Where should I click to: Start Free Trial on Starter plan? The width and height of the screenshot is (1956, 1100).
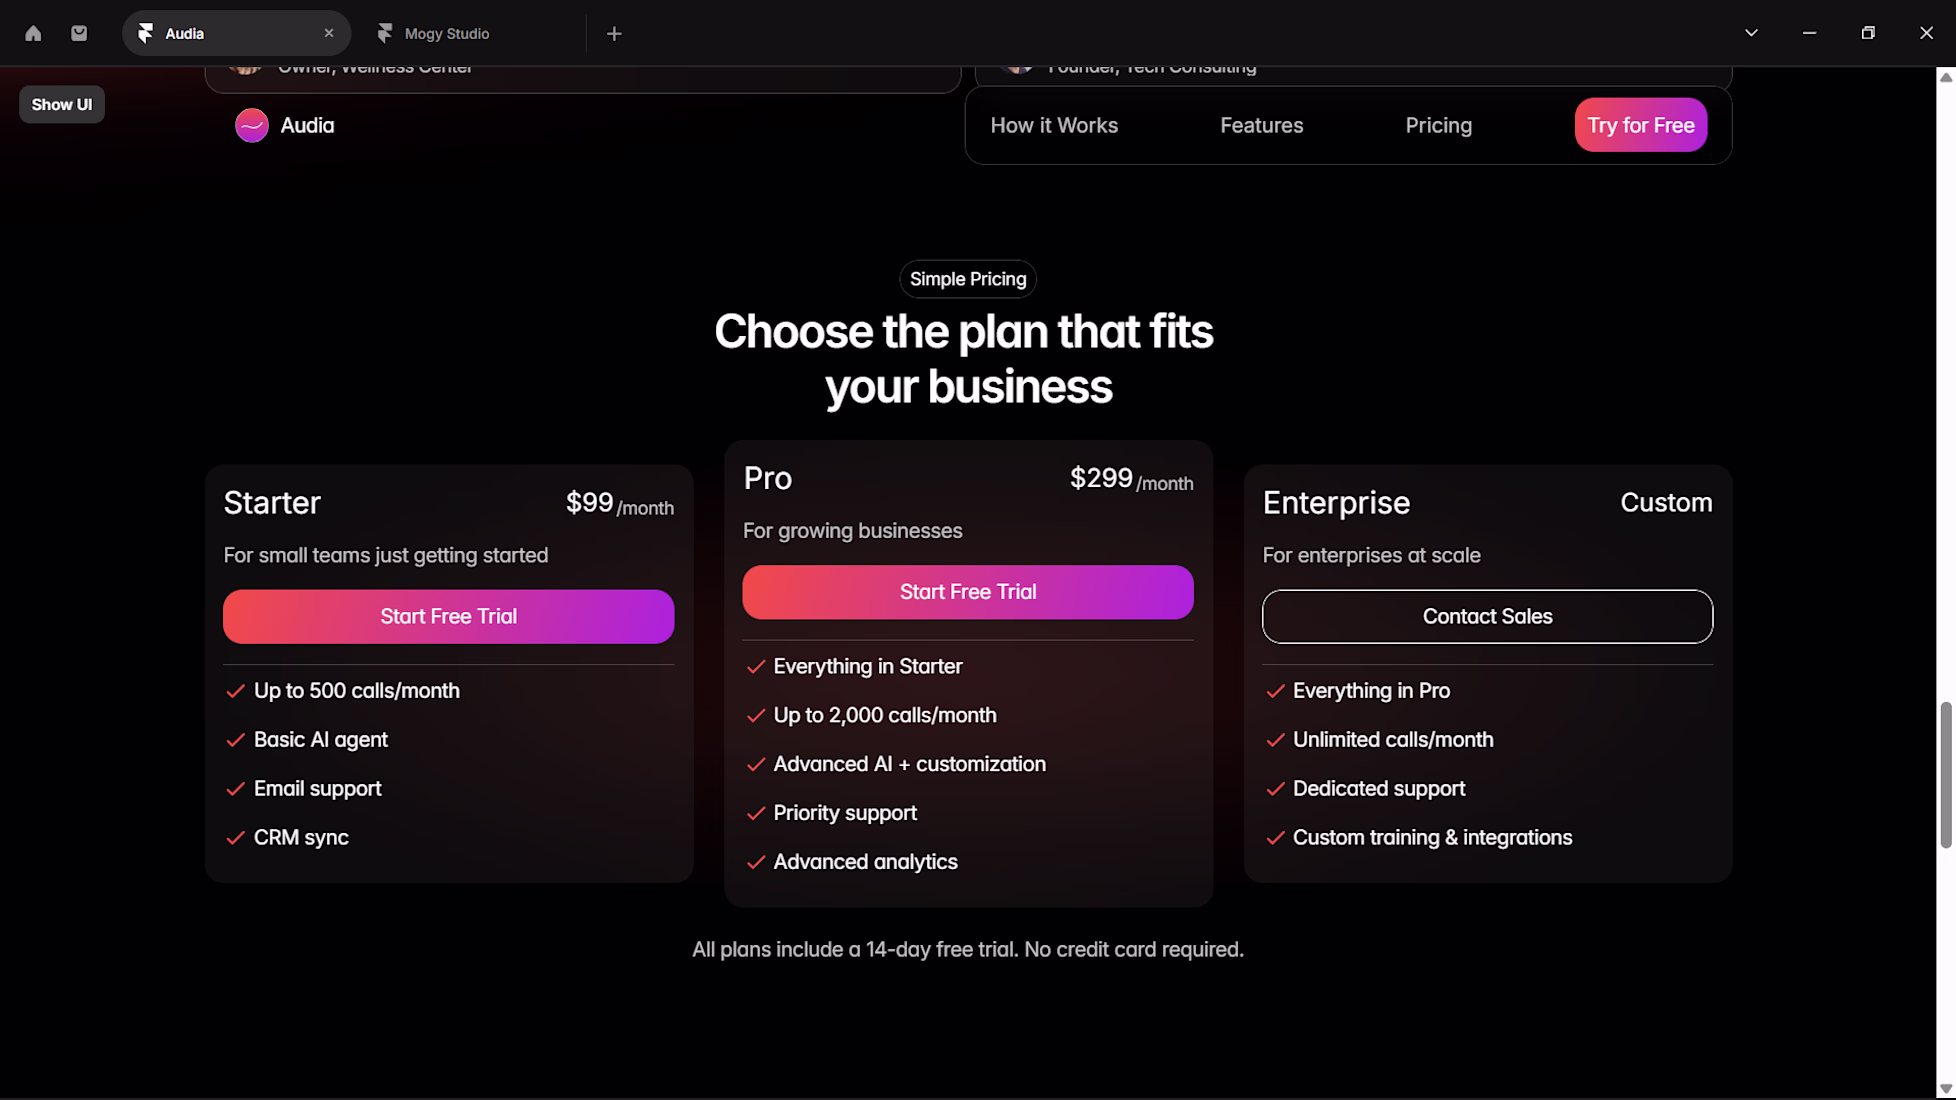coord(448,616)
